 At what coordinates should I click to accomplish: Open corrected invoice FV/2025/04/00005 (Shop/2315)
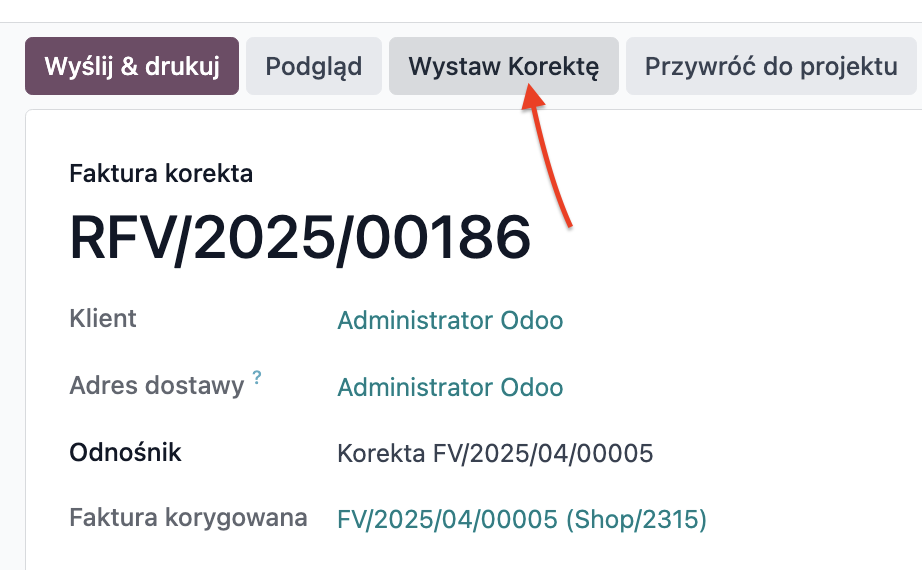coord(522,519)
